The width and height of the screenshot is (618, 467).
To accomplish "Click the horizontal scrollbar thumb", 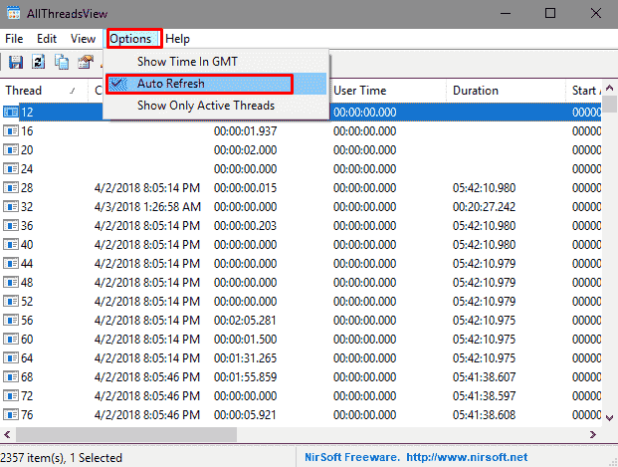I will click(126, 434).
